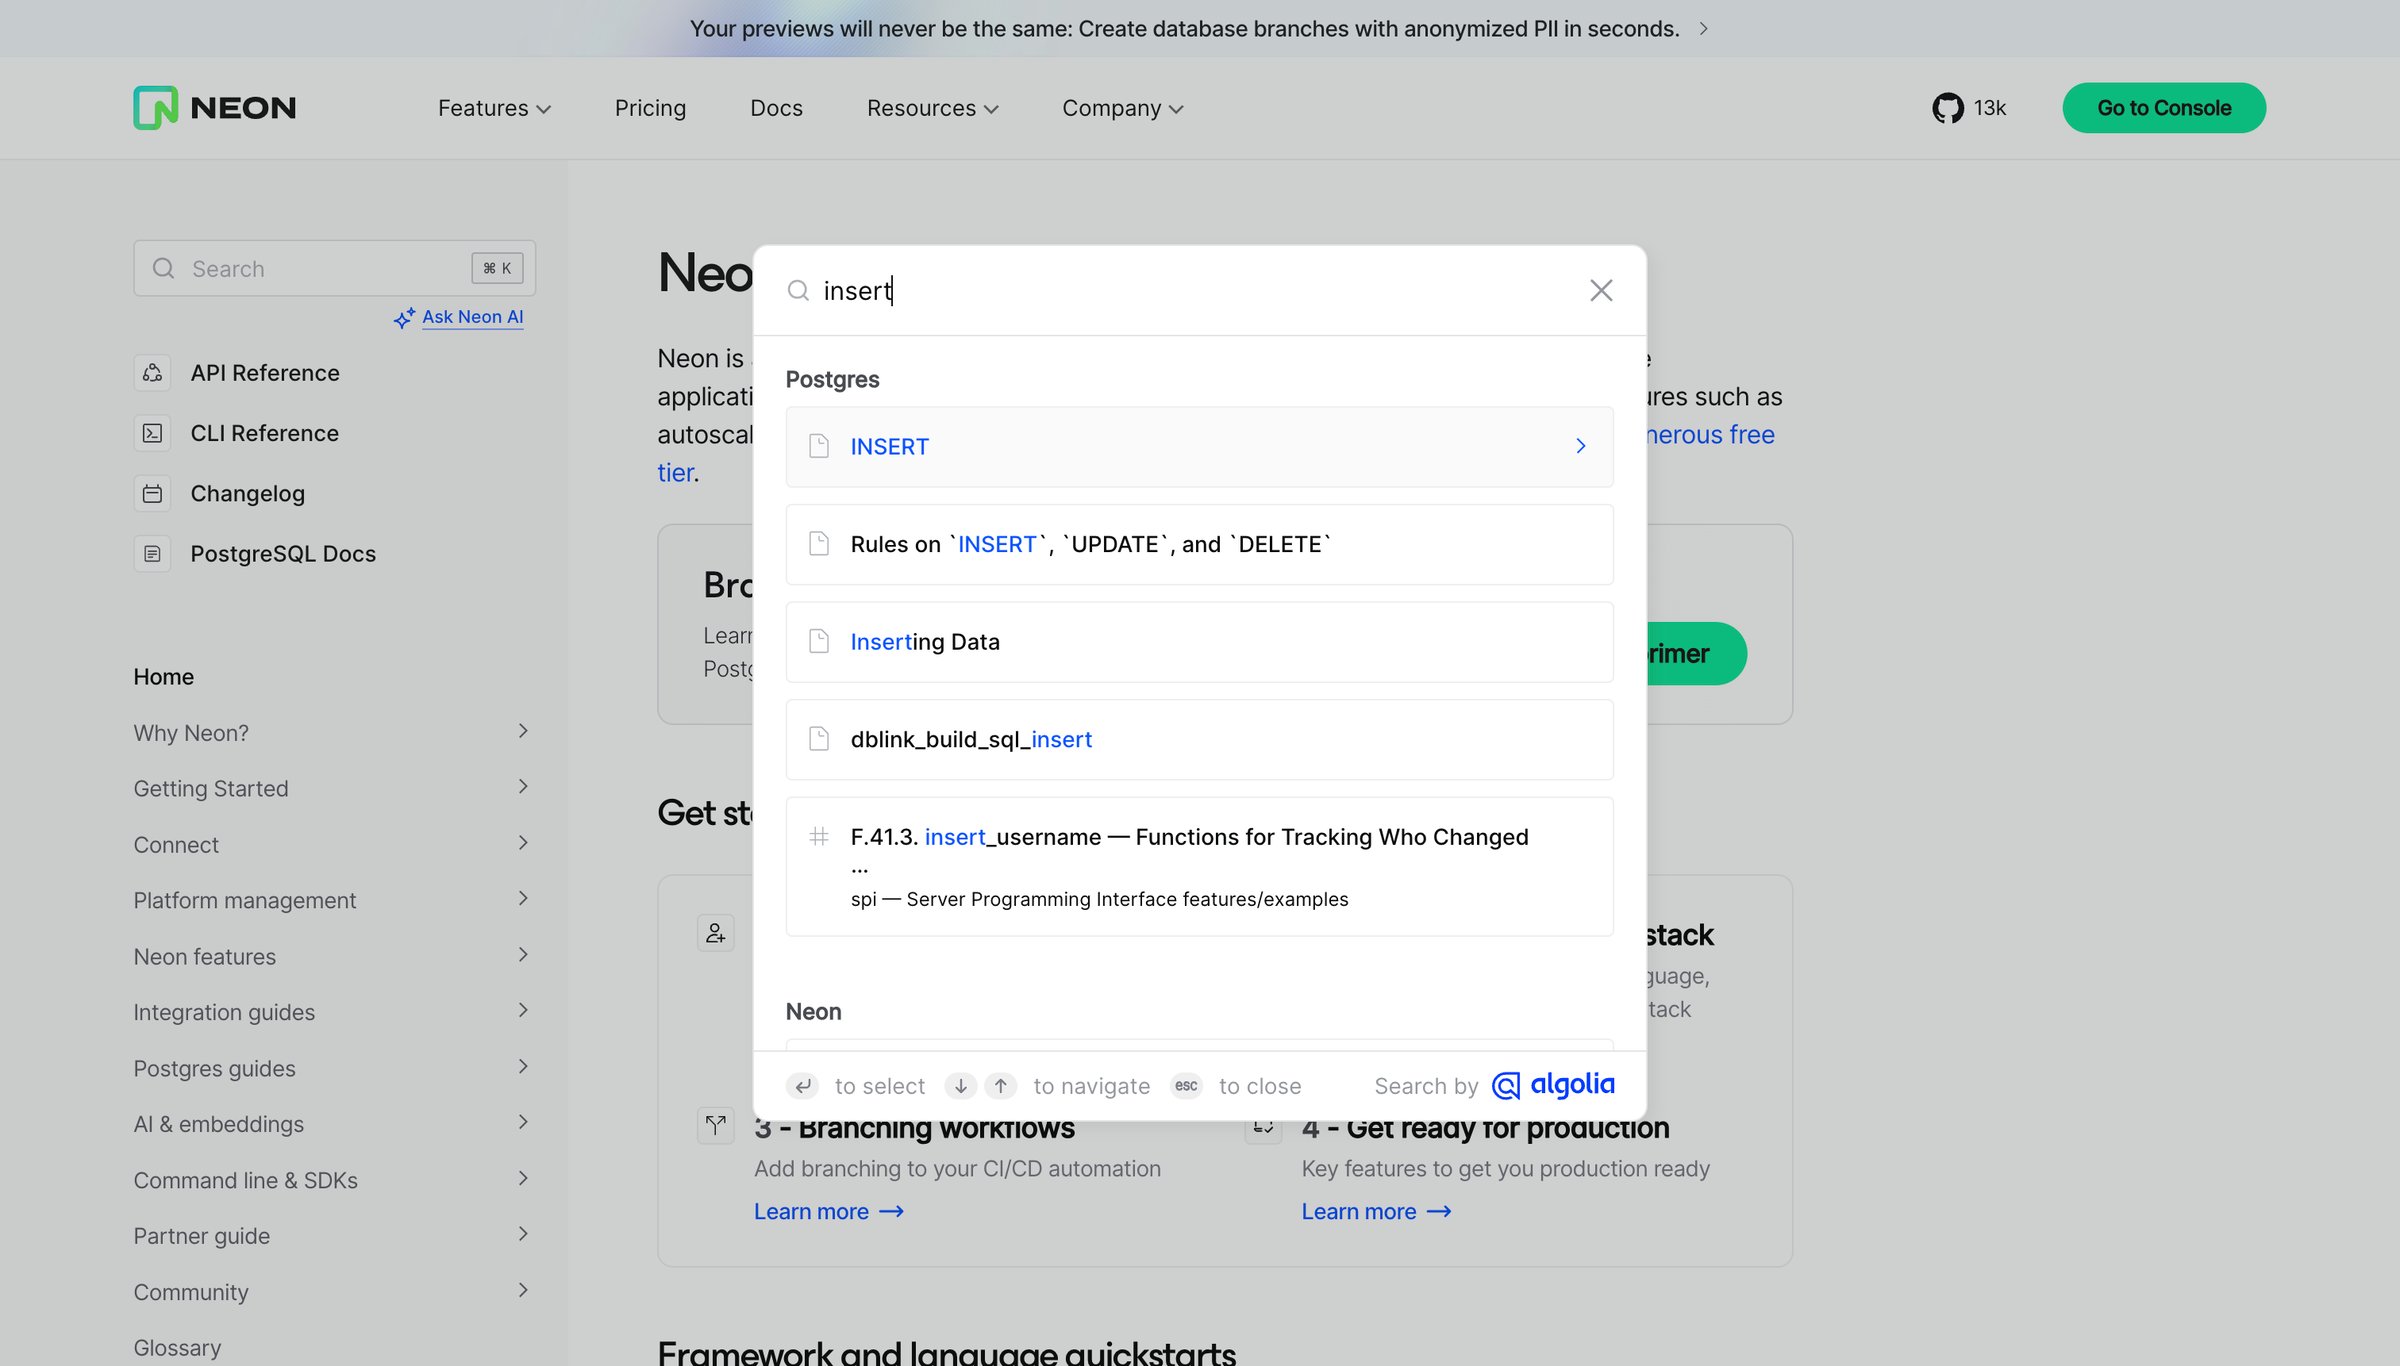Click the arrow on the INSERT result

(x=1581, y=446)
